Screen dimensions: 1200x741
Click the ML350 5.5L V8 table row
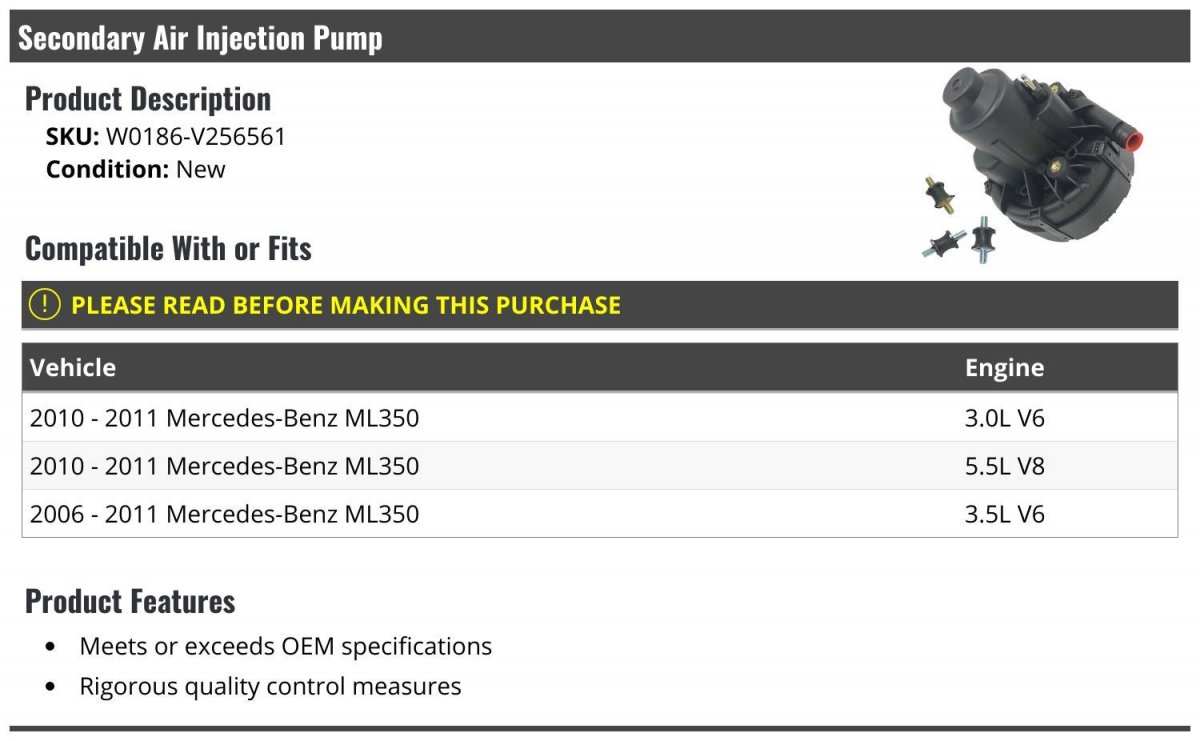pyautogui.click(x=600, y=466)
